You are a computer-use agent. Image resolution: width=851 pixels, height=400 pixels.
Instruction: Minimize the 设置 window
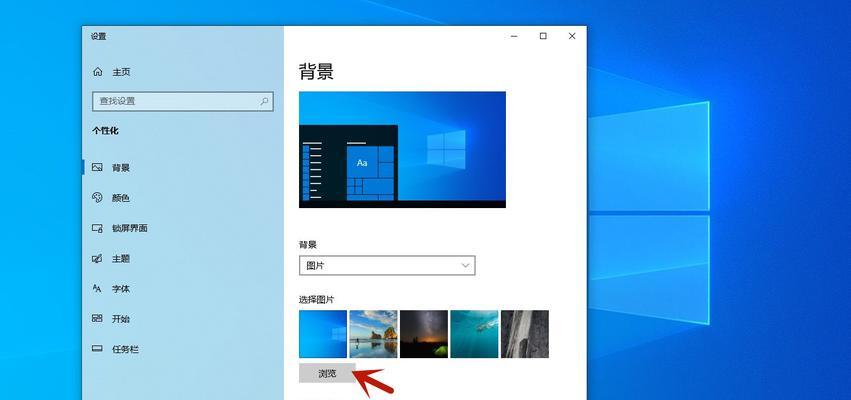coord(514,36)
